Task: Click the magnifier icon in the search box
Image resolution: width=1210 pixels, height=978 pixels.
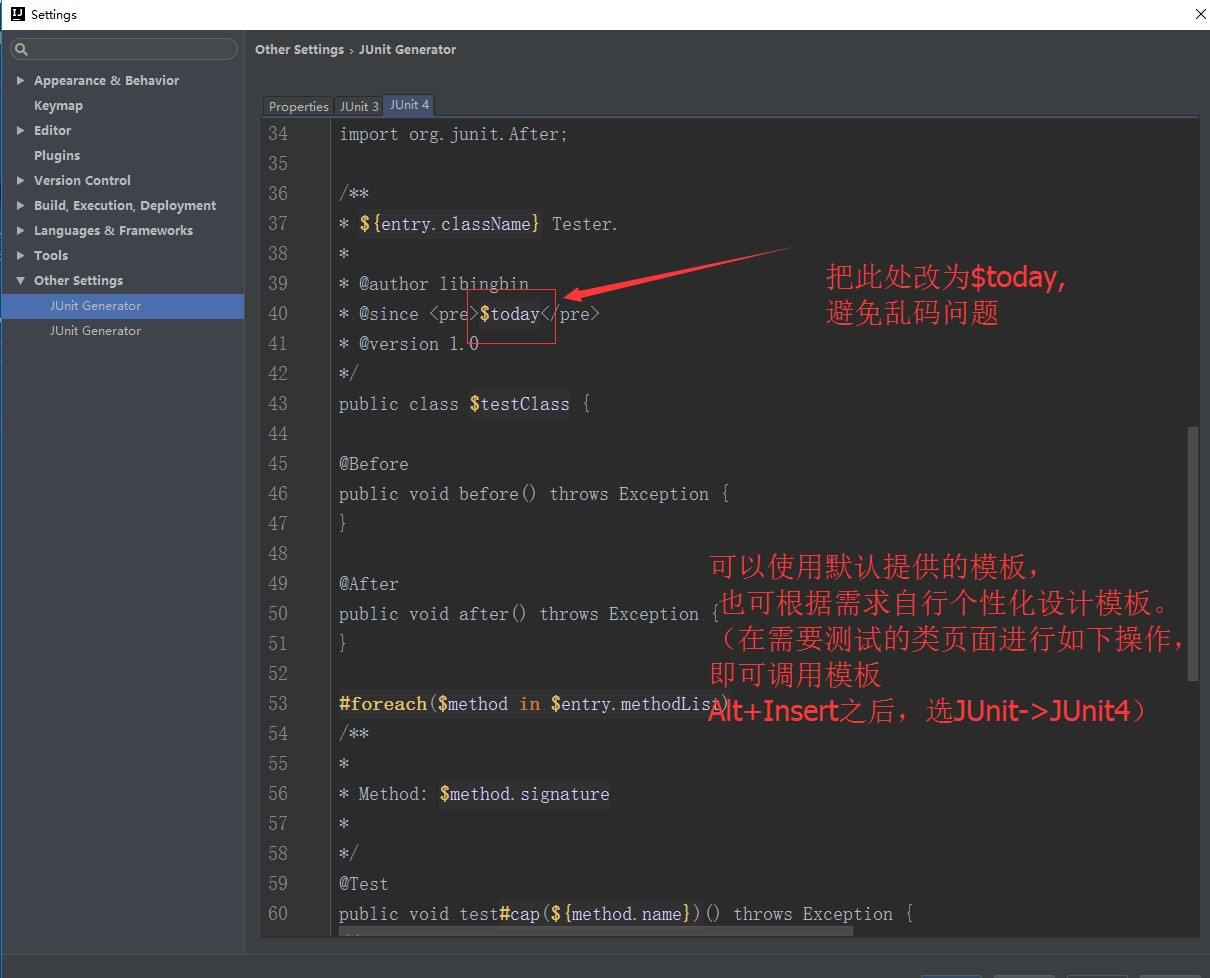Action: 22,49
